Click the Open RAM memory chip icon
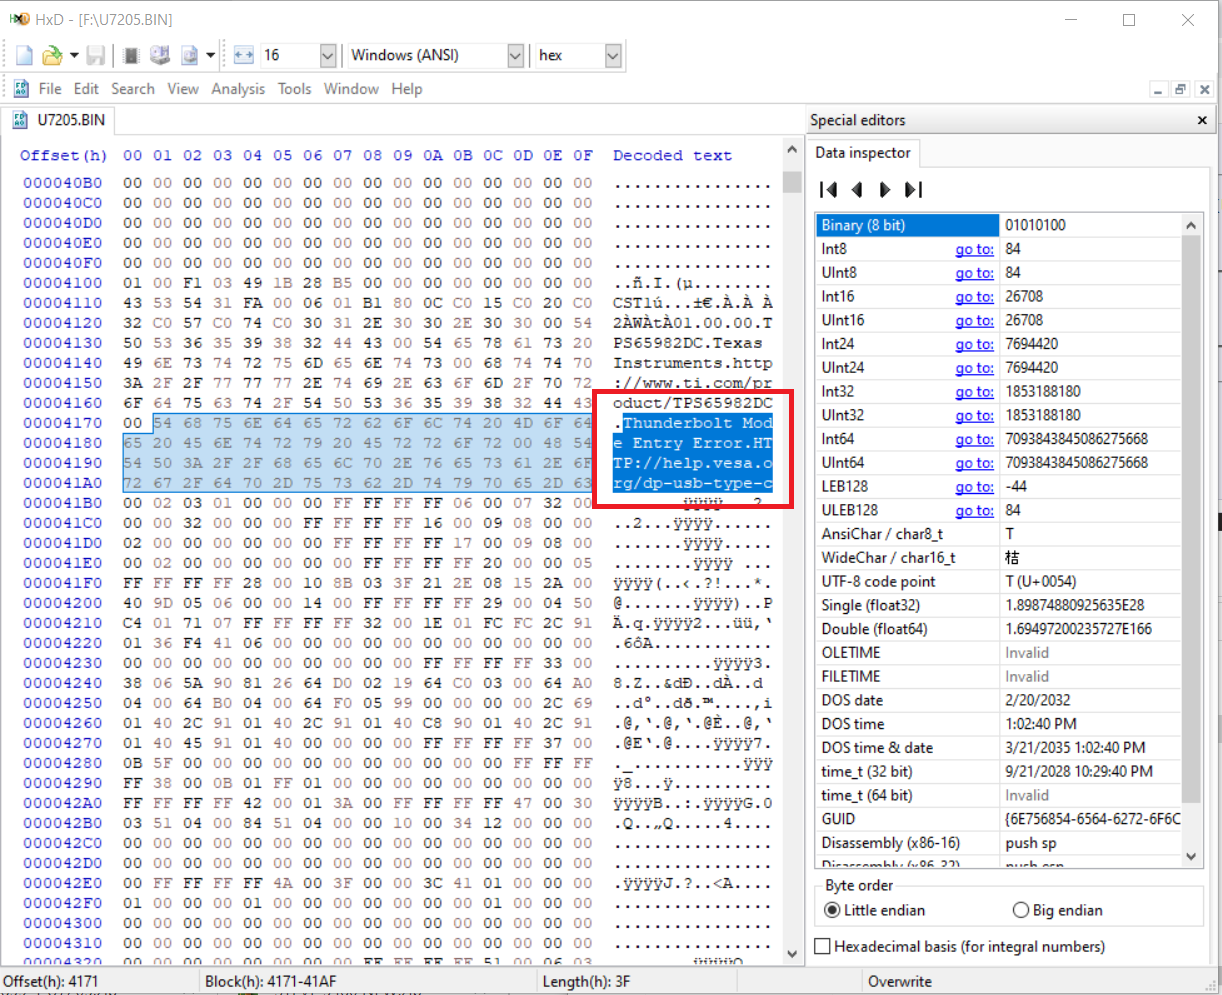1222x995 pixels. click(x=130, y=56)
